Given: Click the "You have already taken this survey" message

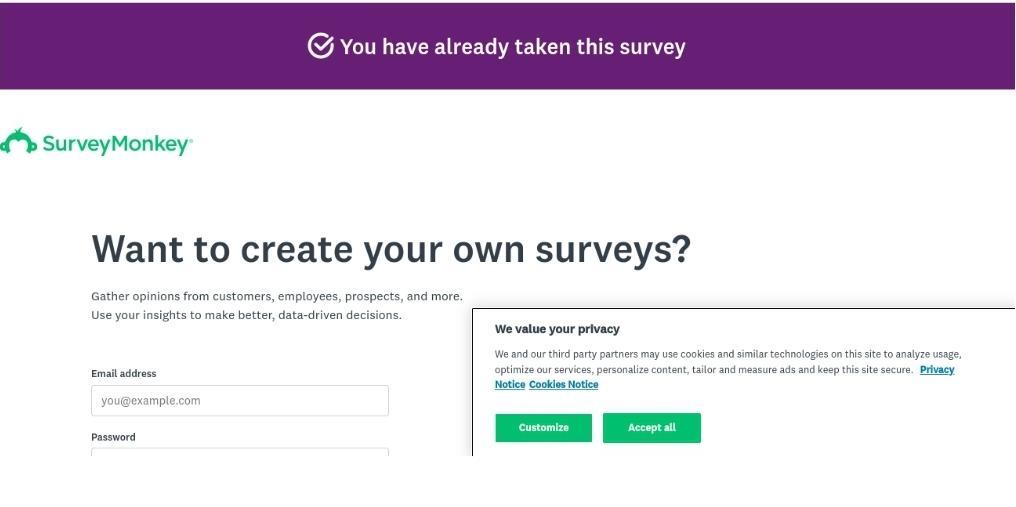Looking at the screenshot, I should click(512, 47).
